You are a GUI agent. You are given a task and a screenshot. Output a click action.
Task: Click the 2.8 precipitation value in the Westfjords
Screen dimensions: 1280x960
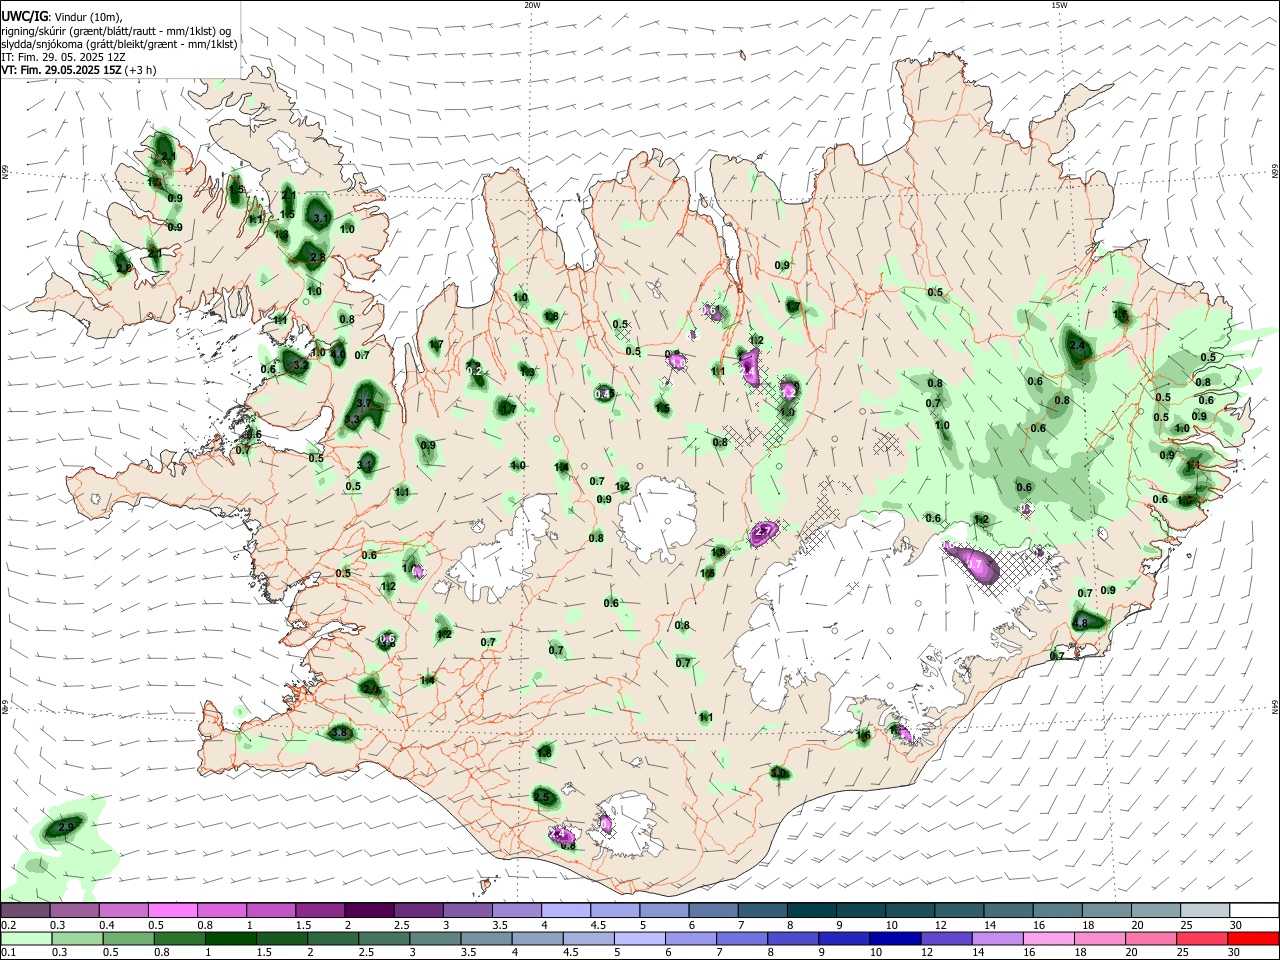pyautogui.click(x=318, y=257)
